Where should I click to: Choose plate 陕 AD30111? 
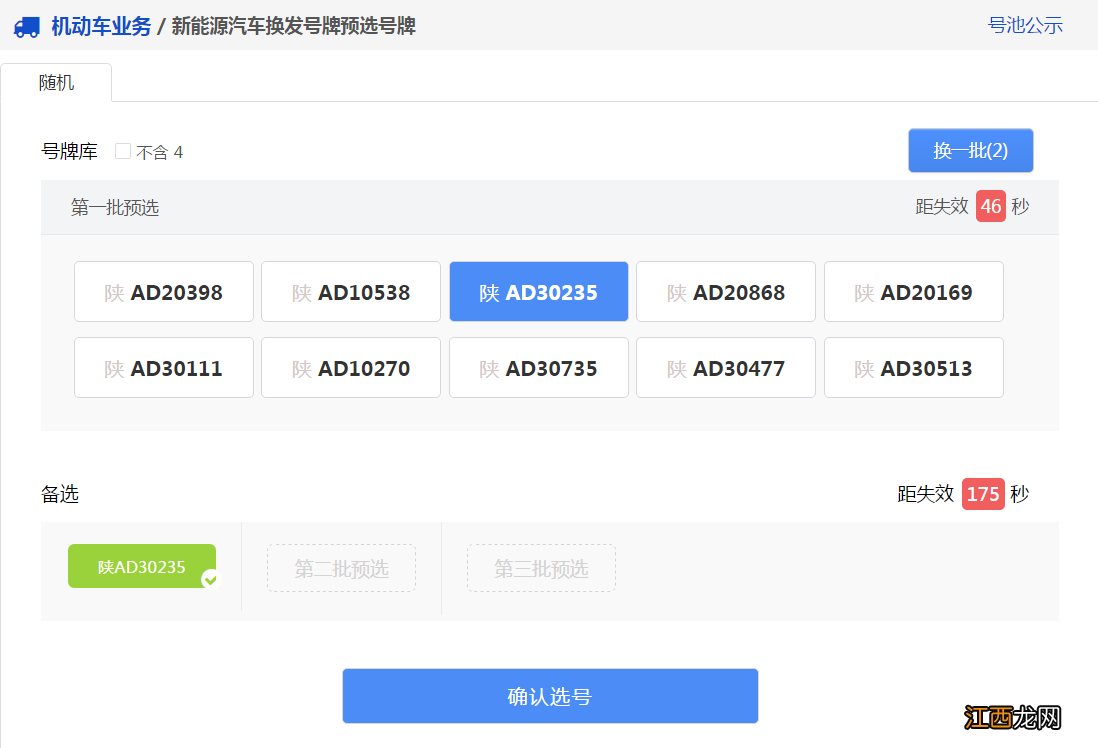[x=164, y=368]
